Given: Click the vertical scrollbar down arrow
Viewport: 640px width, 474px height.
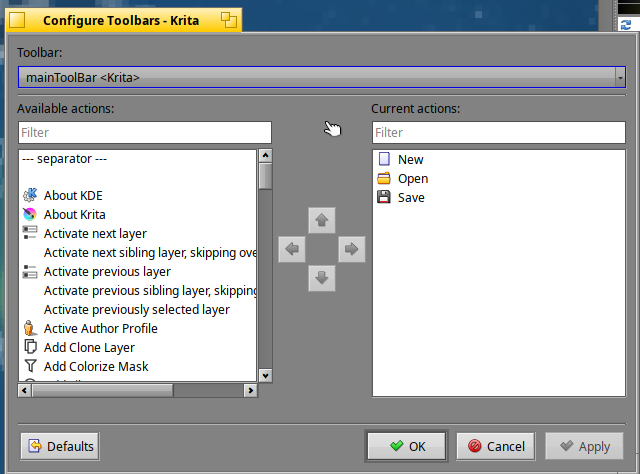Looking at the screenshot, I should (x=265, y=376).
